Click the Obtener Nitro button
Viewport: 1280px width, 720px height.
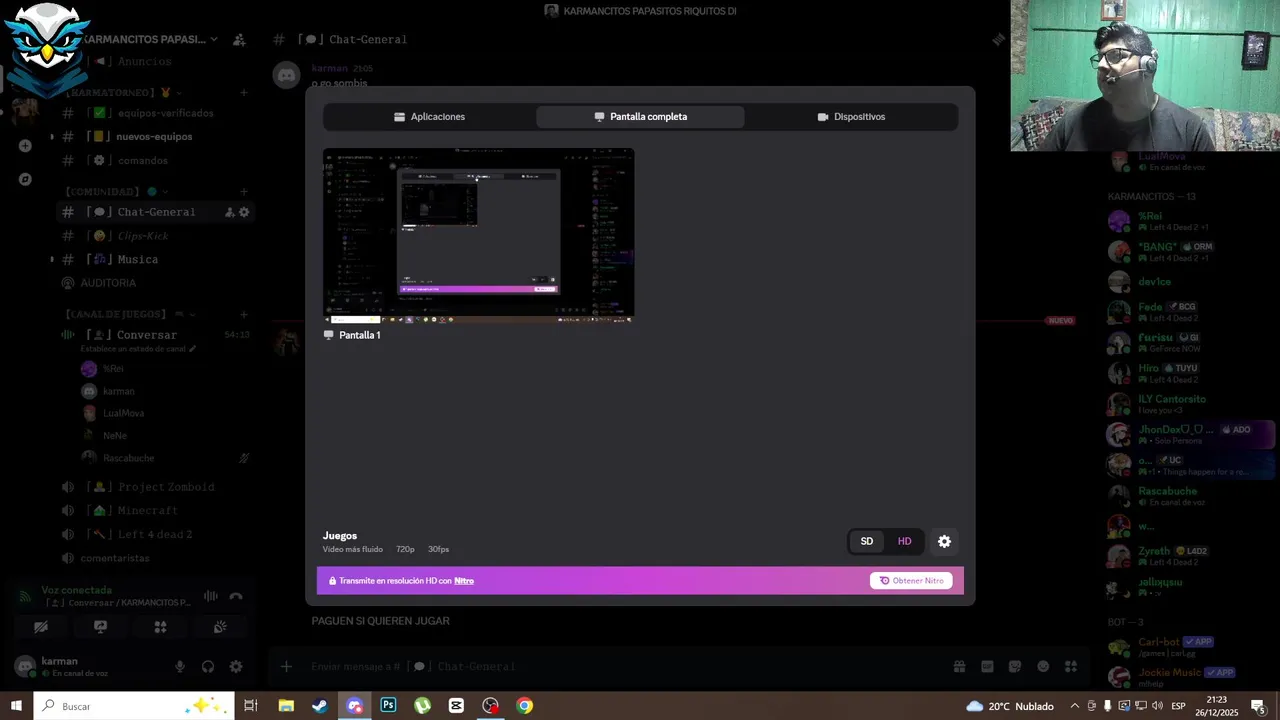click(x=911, y=581)
